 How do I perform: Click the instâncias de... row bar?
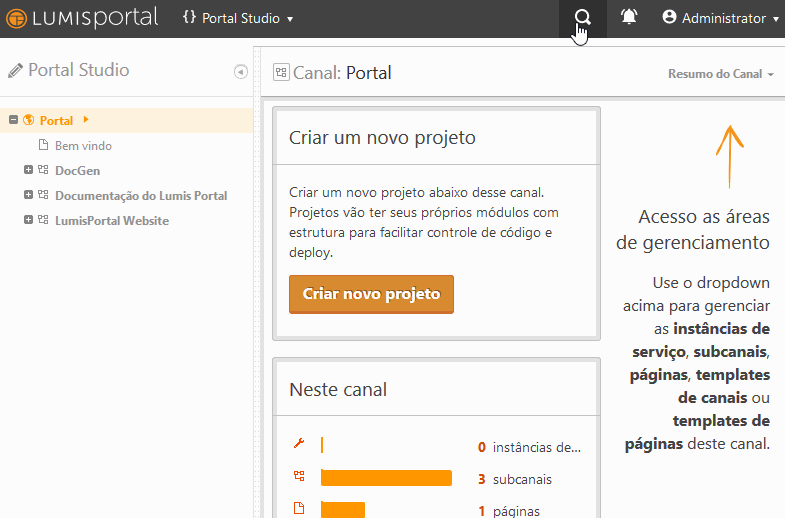click(322, 445)
